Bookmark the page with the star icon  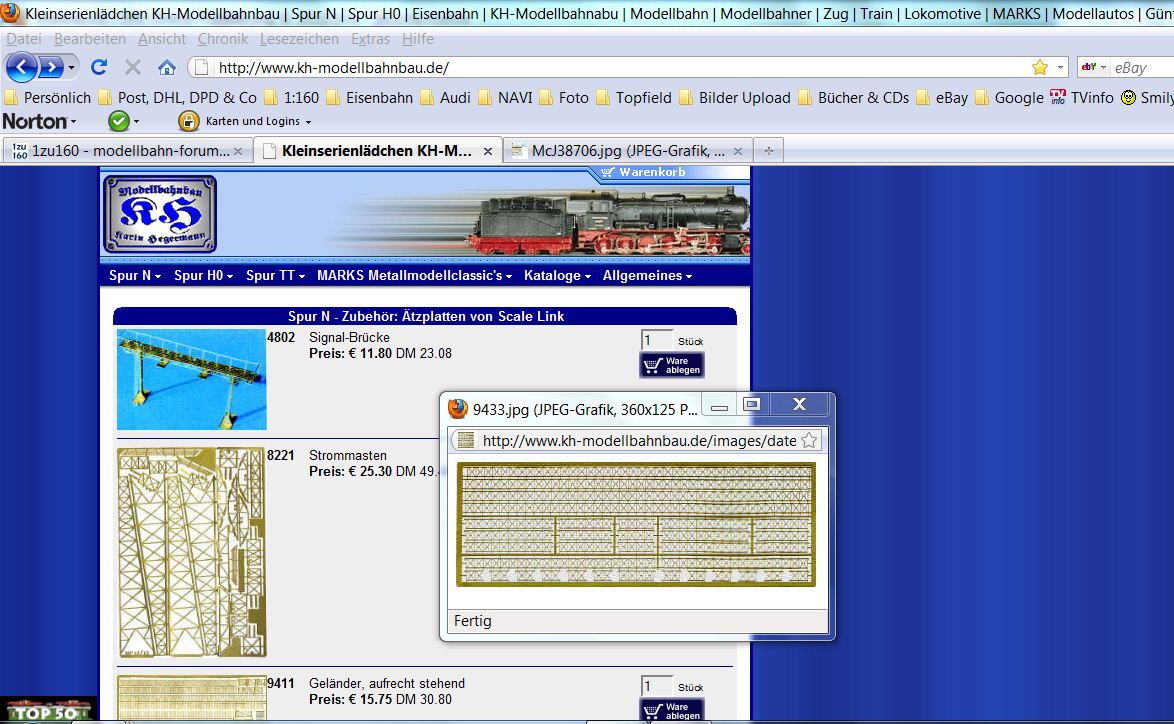click(x=1039, y=67)
